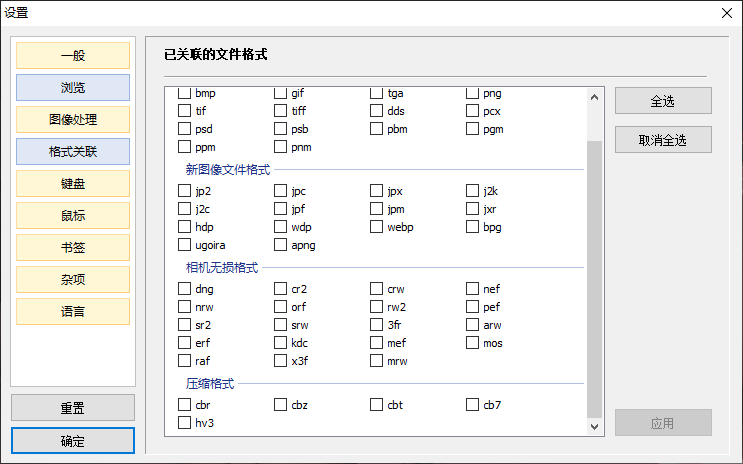This screenshot has width=743, height=464.
Task: Tick the apng checkbox
Action: [281, 245]
